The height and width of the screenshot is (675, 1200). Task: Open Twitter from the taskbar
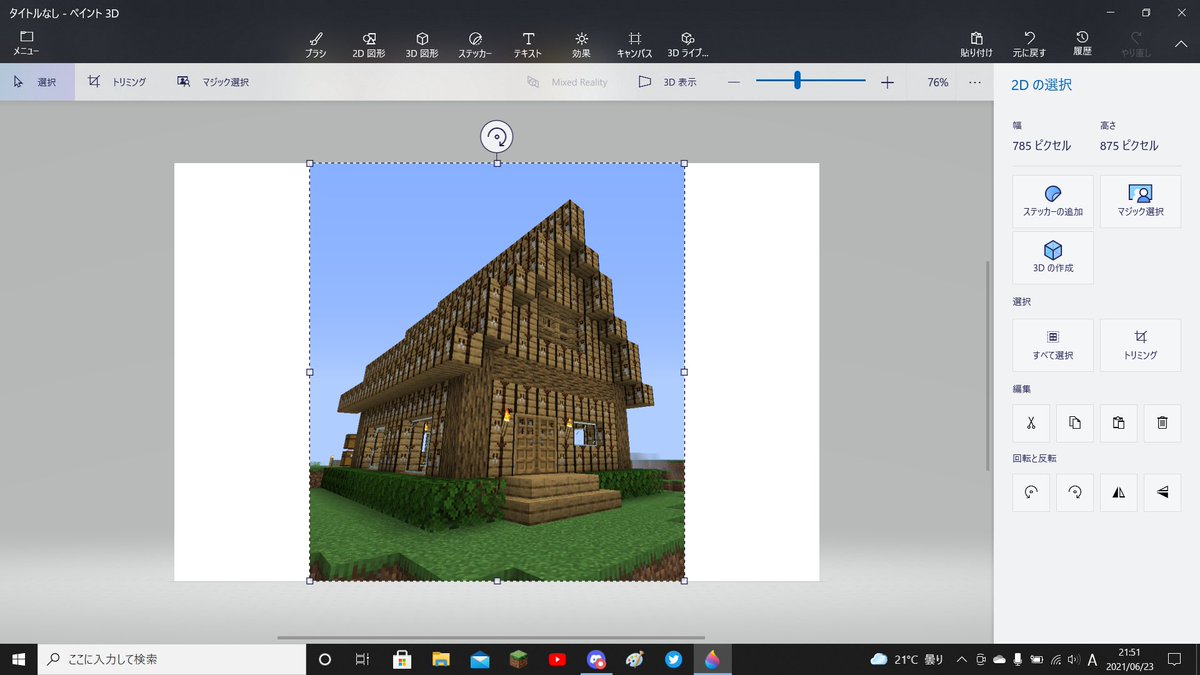pyautogui.click(x=674, y=659)
